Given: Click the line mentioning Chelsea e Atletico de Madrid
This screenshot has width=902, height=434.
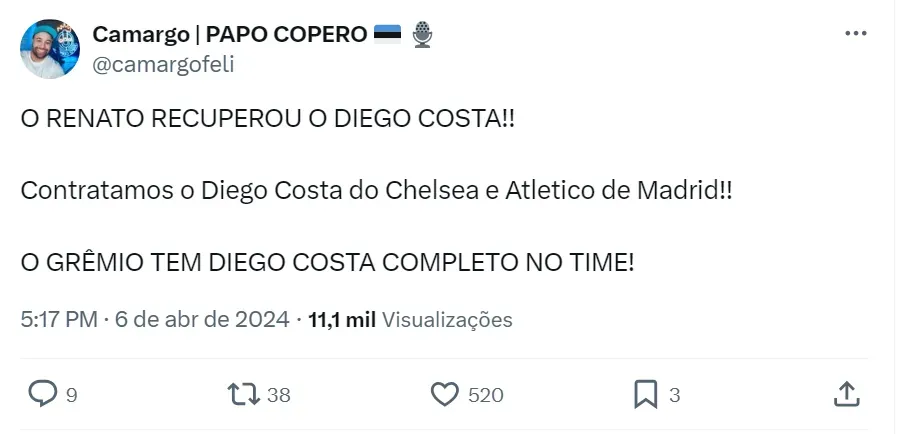Looking at the screenshot, I should coord(376,191).
